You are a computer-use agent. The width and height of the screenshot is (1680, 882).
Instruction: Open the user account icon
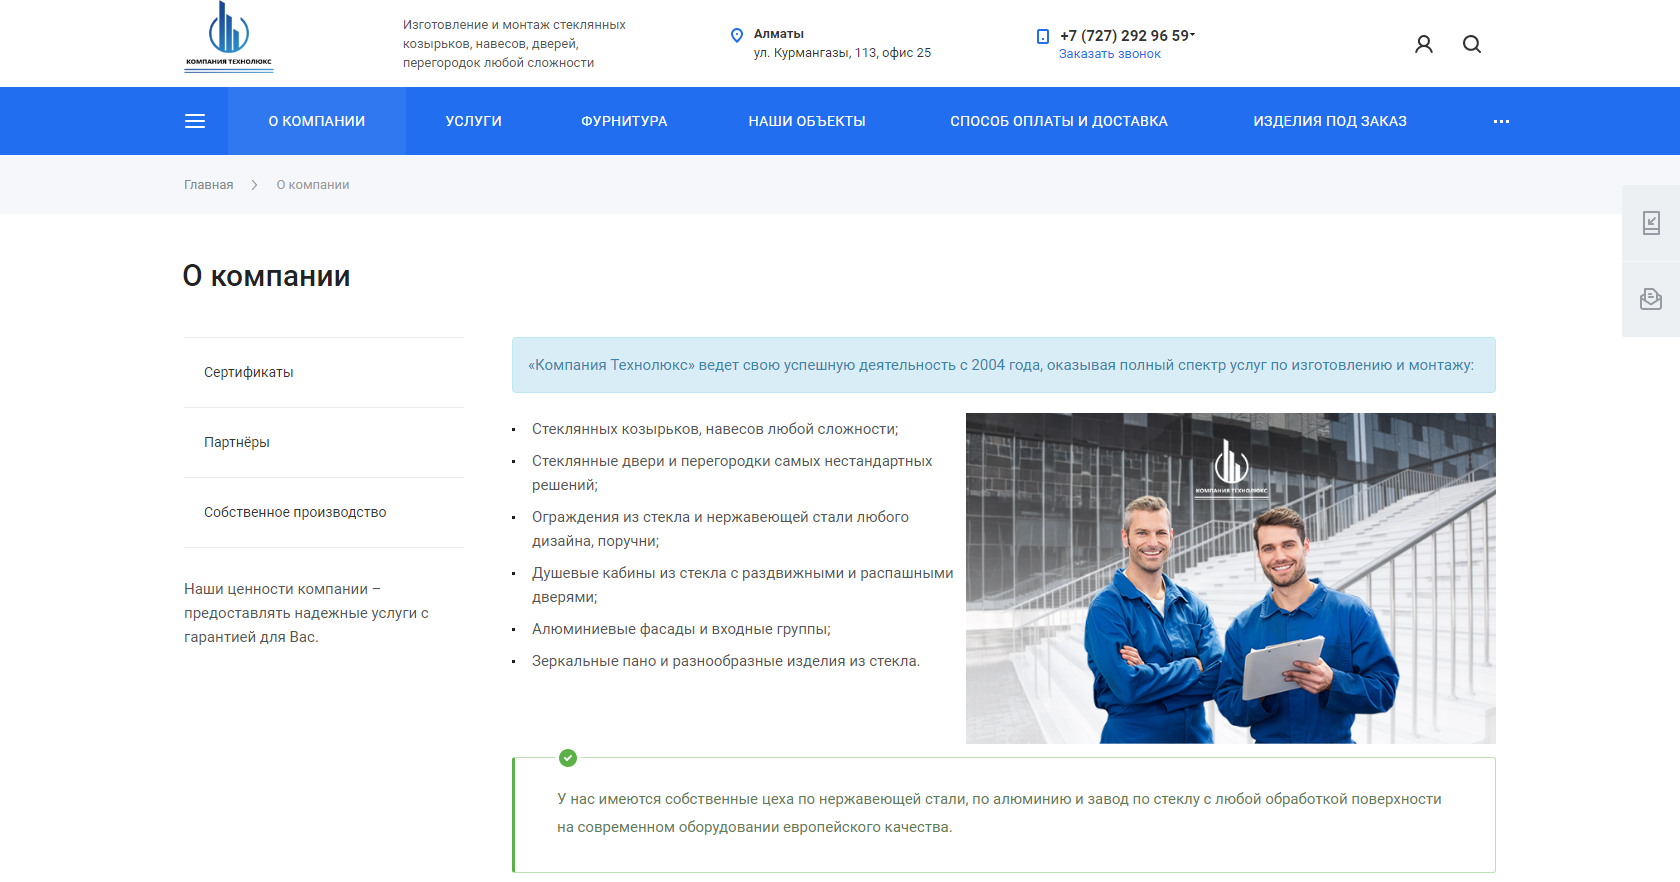point(1424,44)
